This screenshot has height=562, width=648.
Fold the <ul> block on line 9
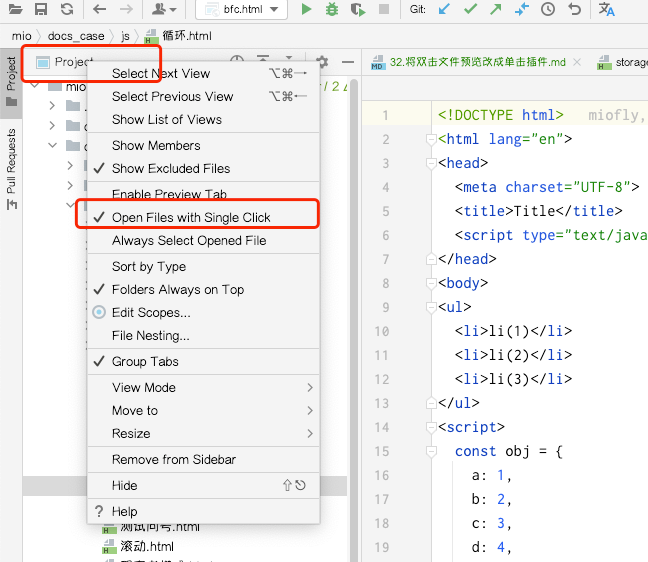(431, 307)
